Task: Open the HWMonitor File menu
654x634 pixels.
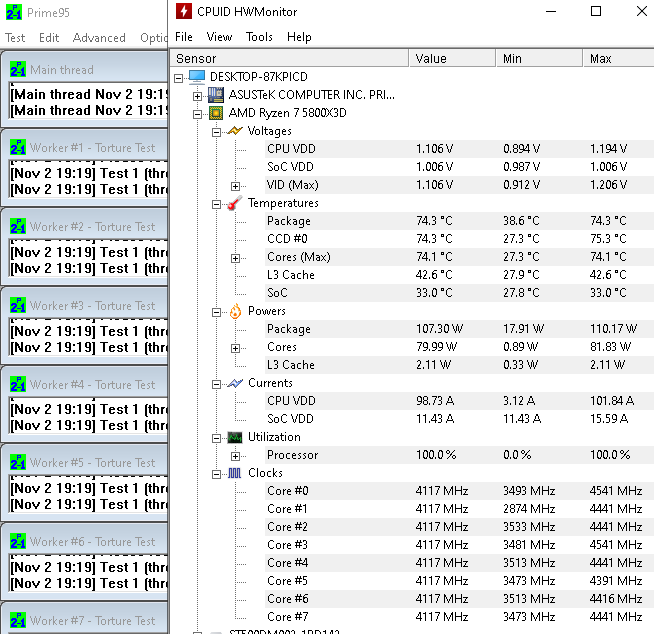Action: click(184, 37)
